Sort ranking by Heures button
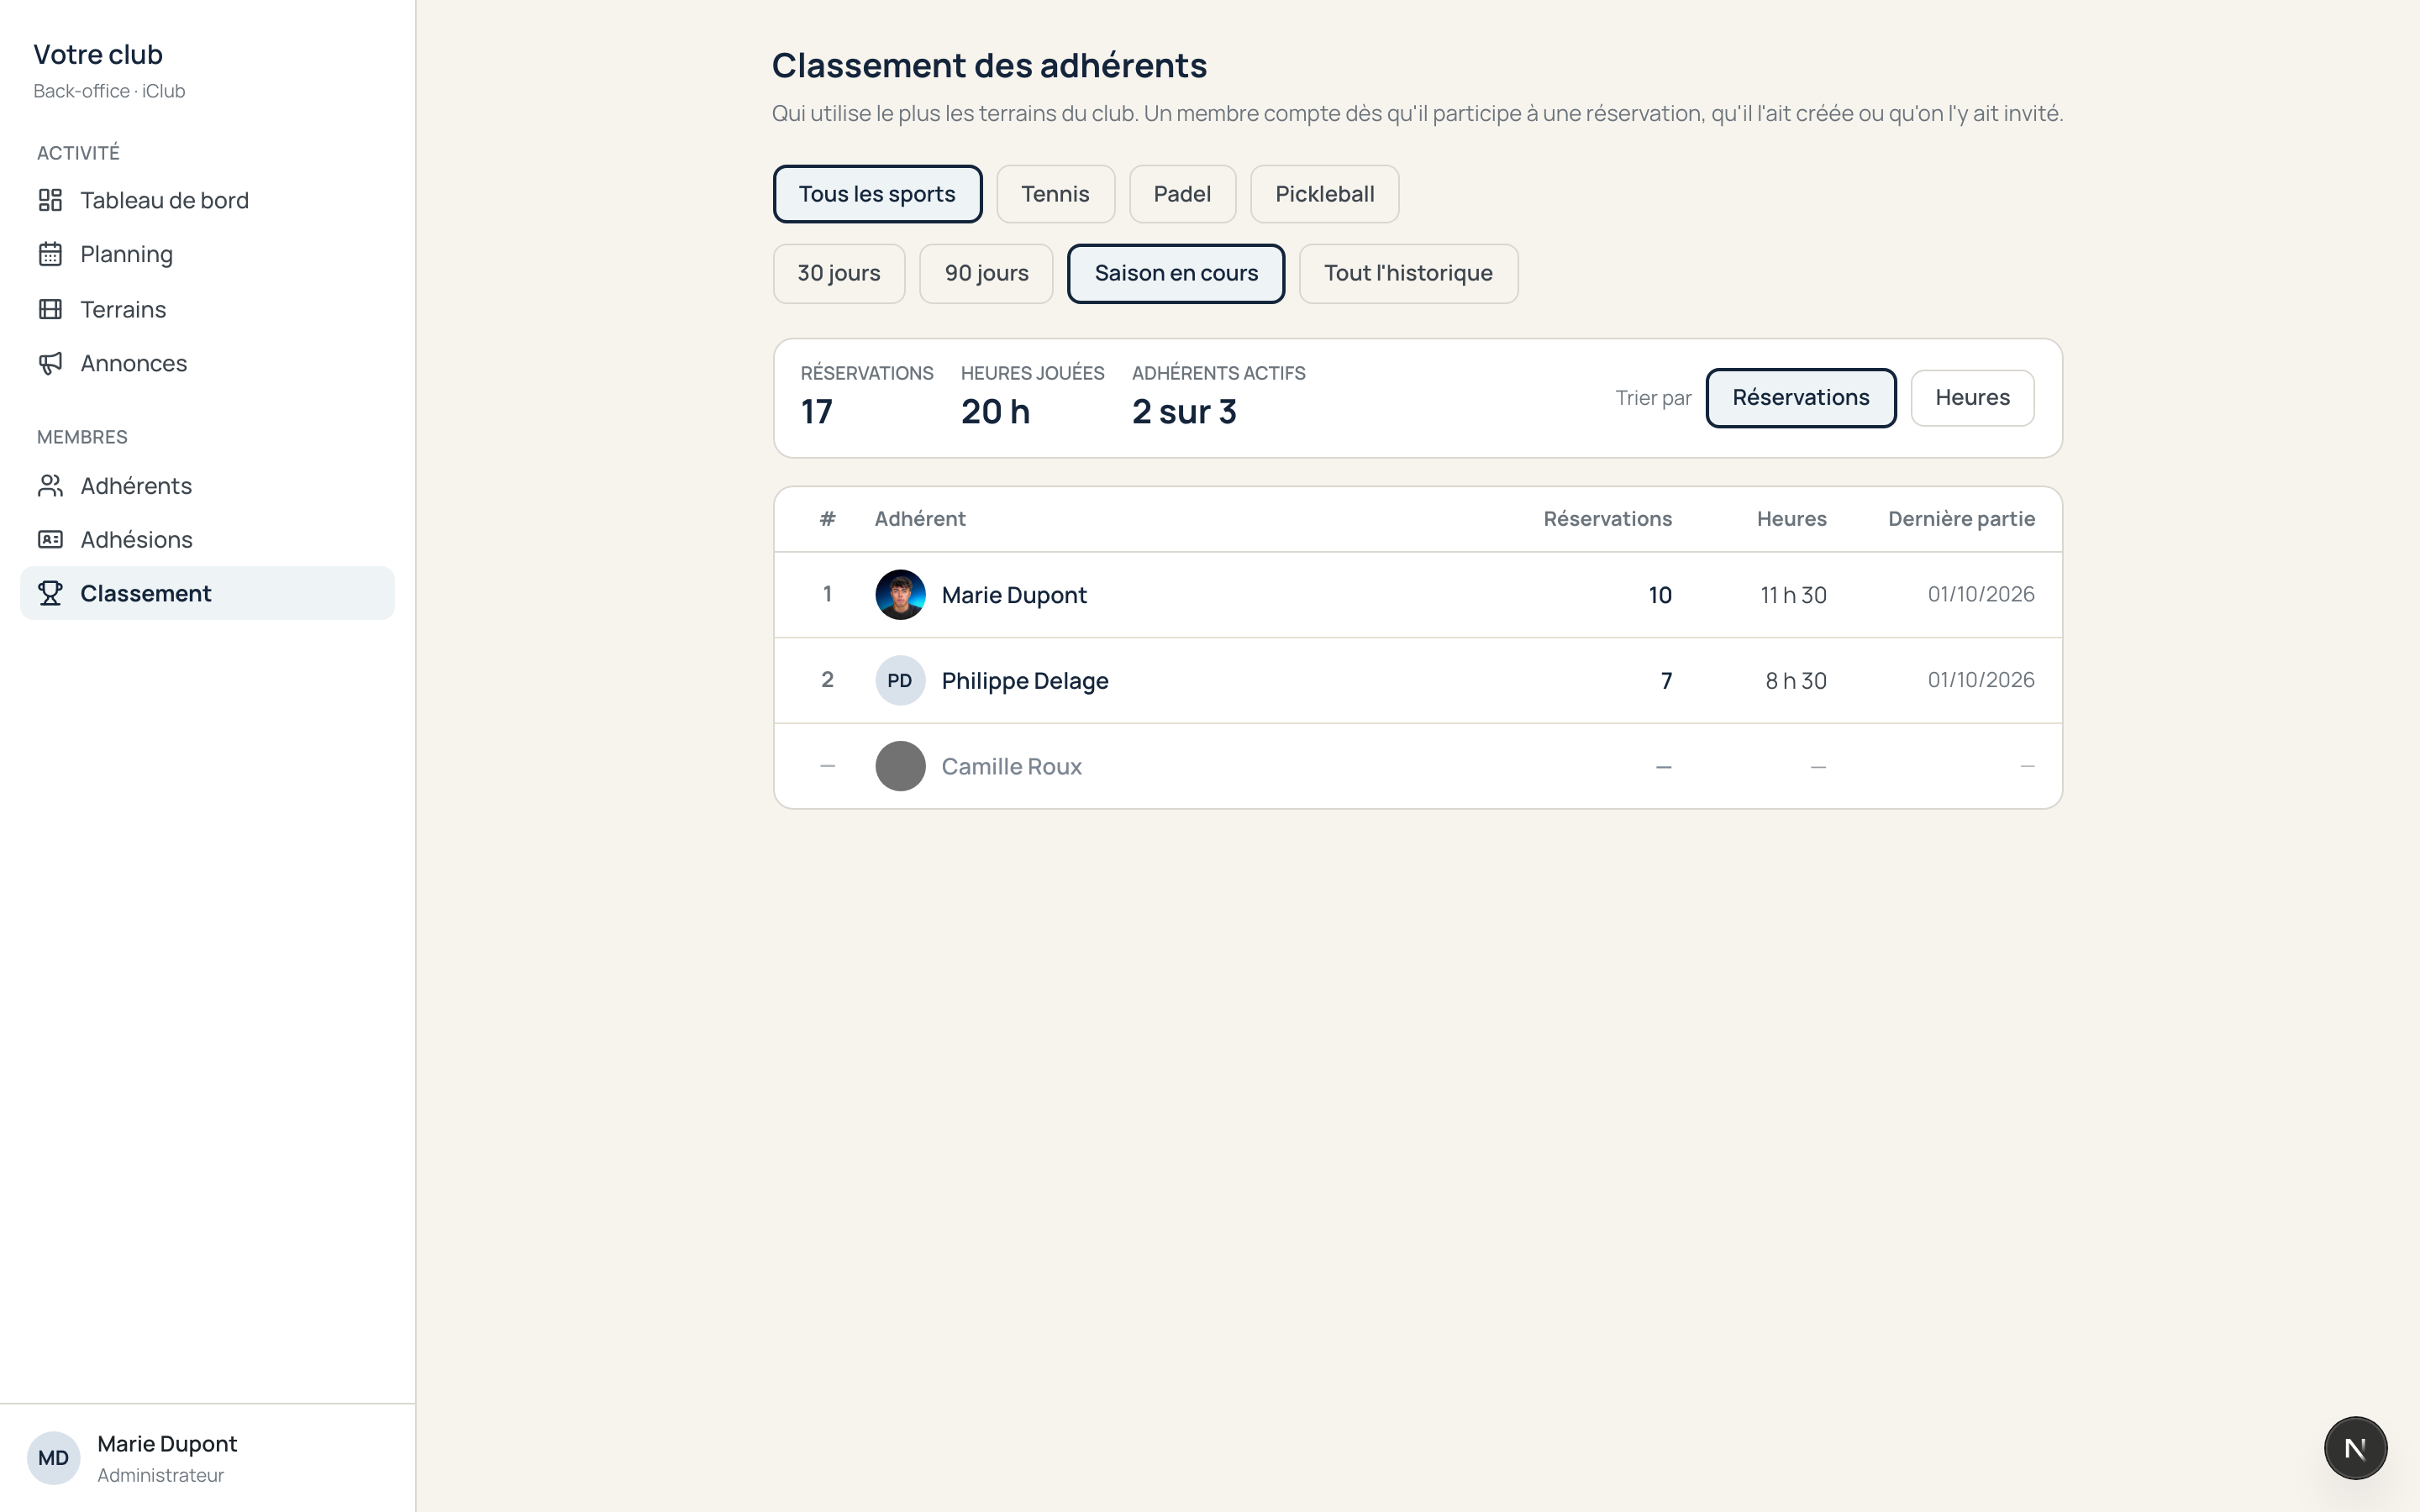The height and width of the screenshot is (1512, 2420). pyautogui.click(x=1972, y=398)
